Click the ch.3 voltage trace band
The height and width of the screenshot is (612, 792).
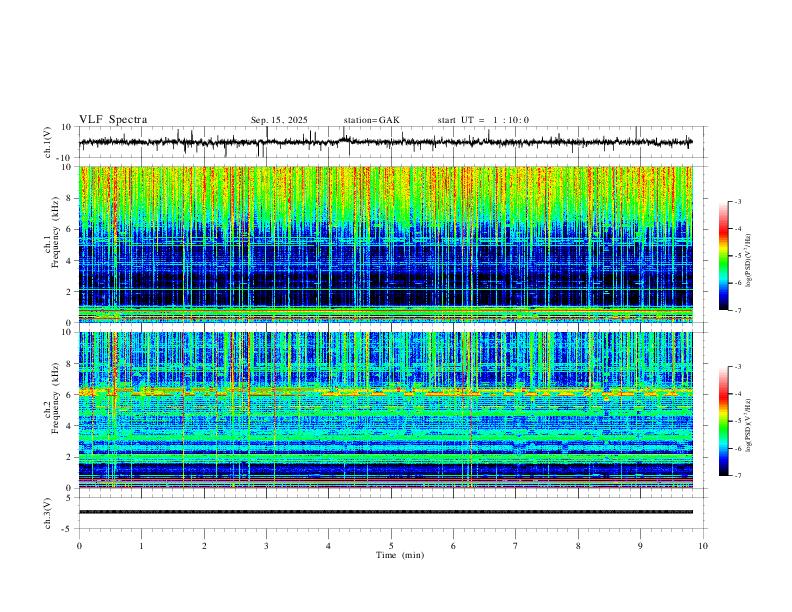(x=386, y=512)
